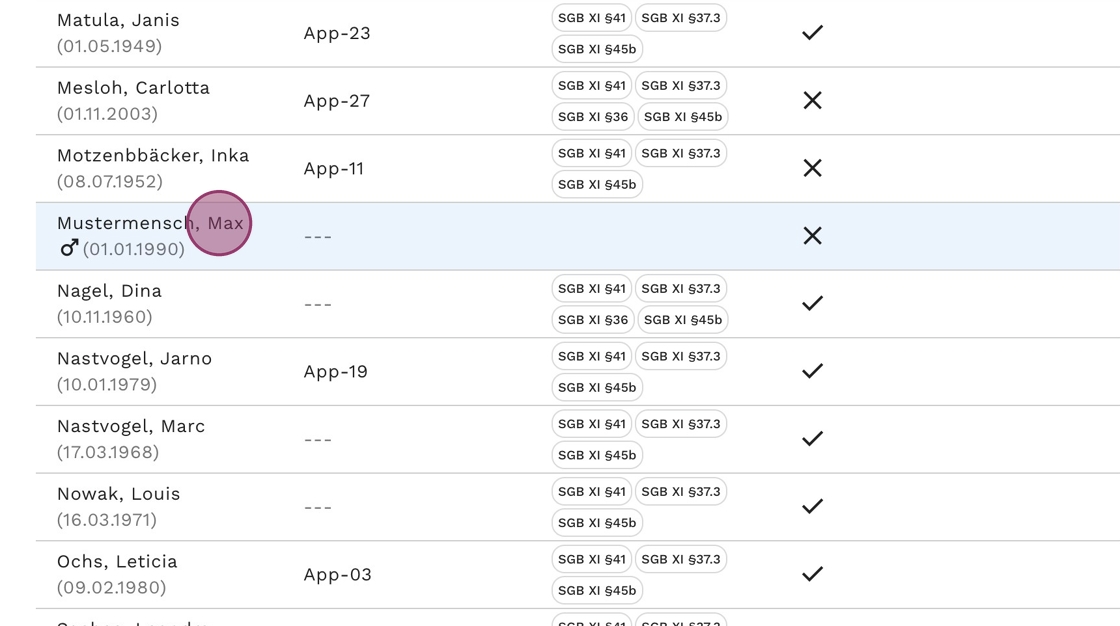Click the male gender icon beside Mustermensch
This screenshot has width=1120, height=626.
[x=69, y=248]
